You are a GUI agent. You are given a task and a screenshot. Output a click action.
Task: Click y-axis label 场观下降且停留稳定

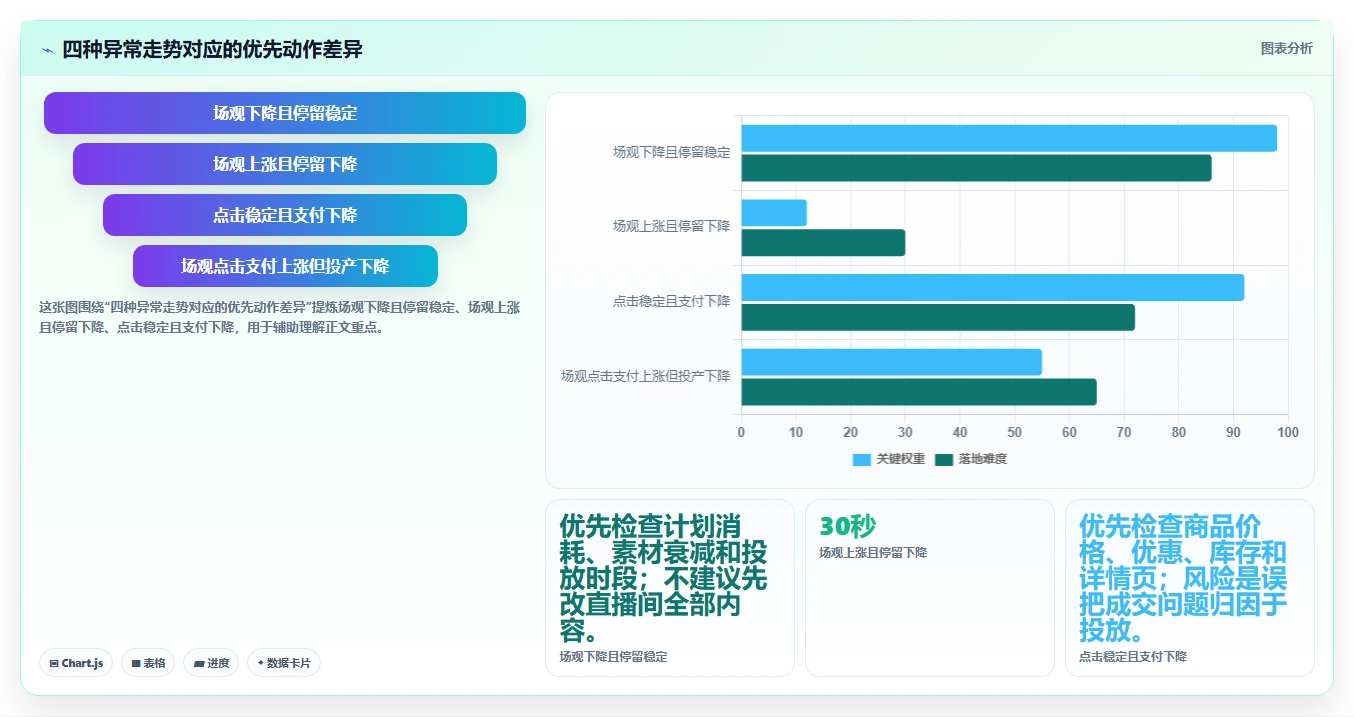point(671,152)
